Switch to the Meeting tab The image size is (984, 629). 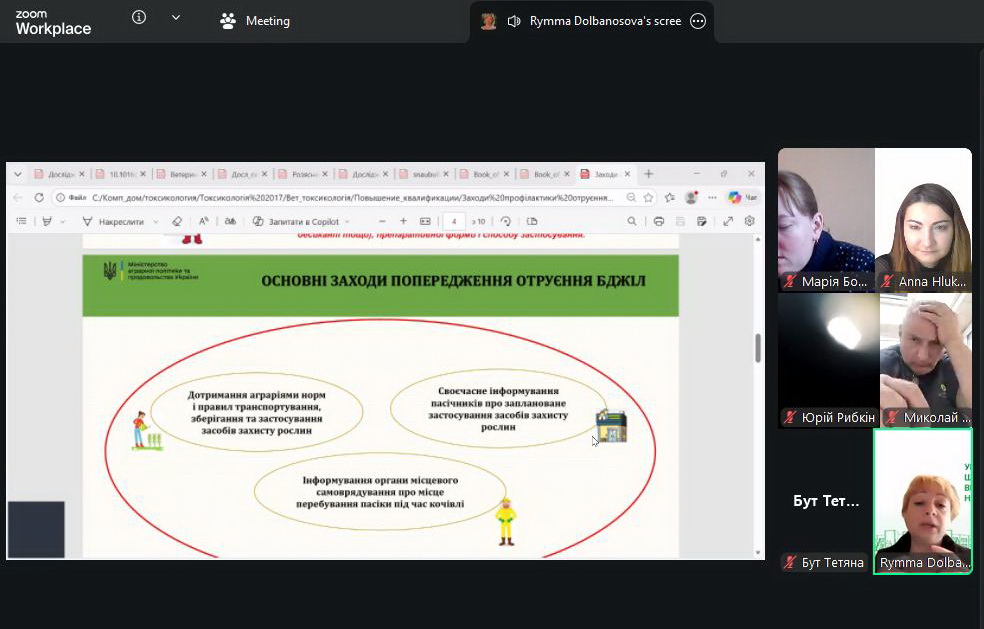(256, 21)
